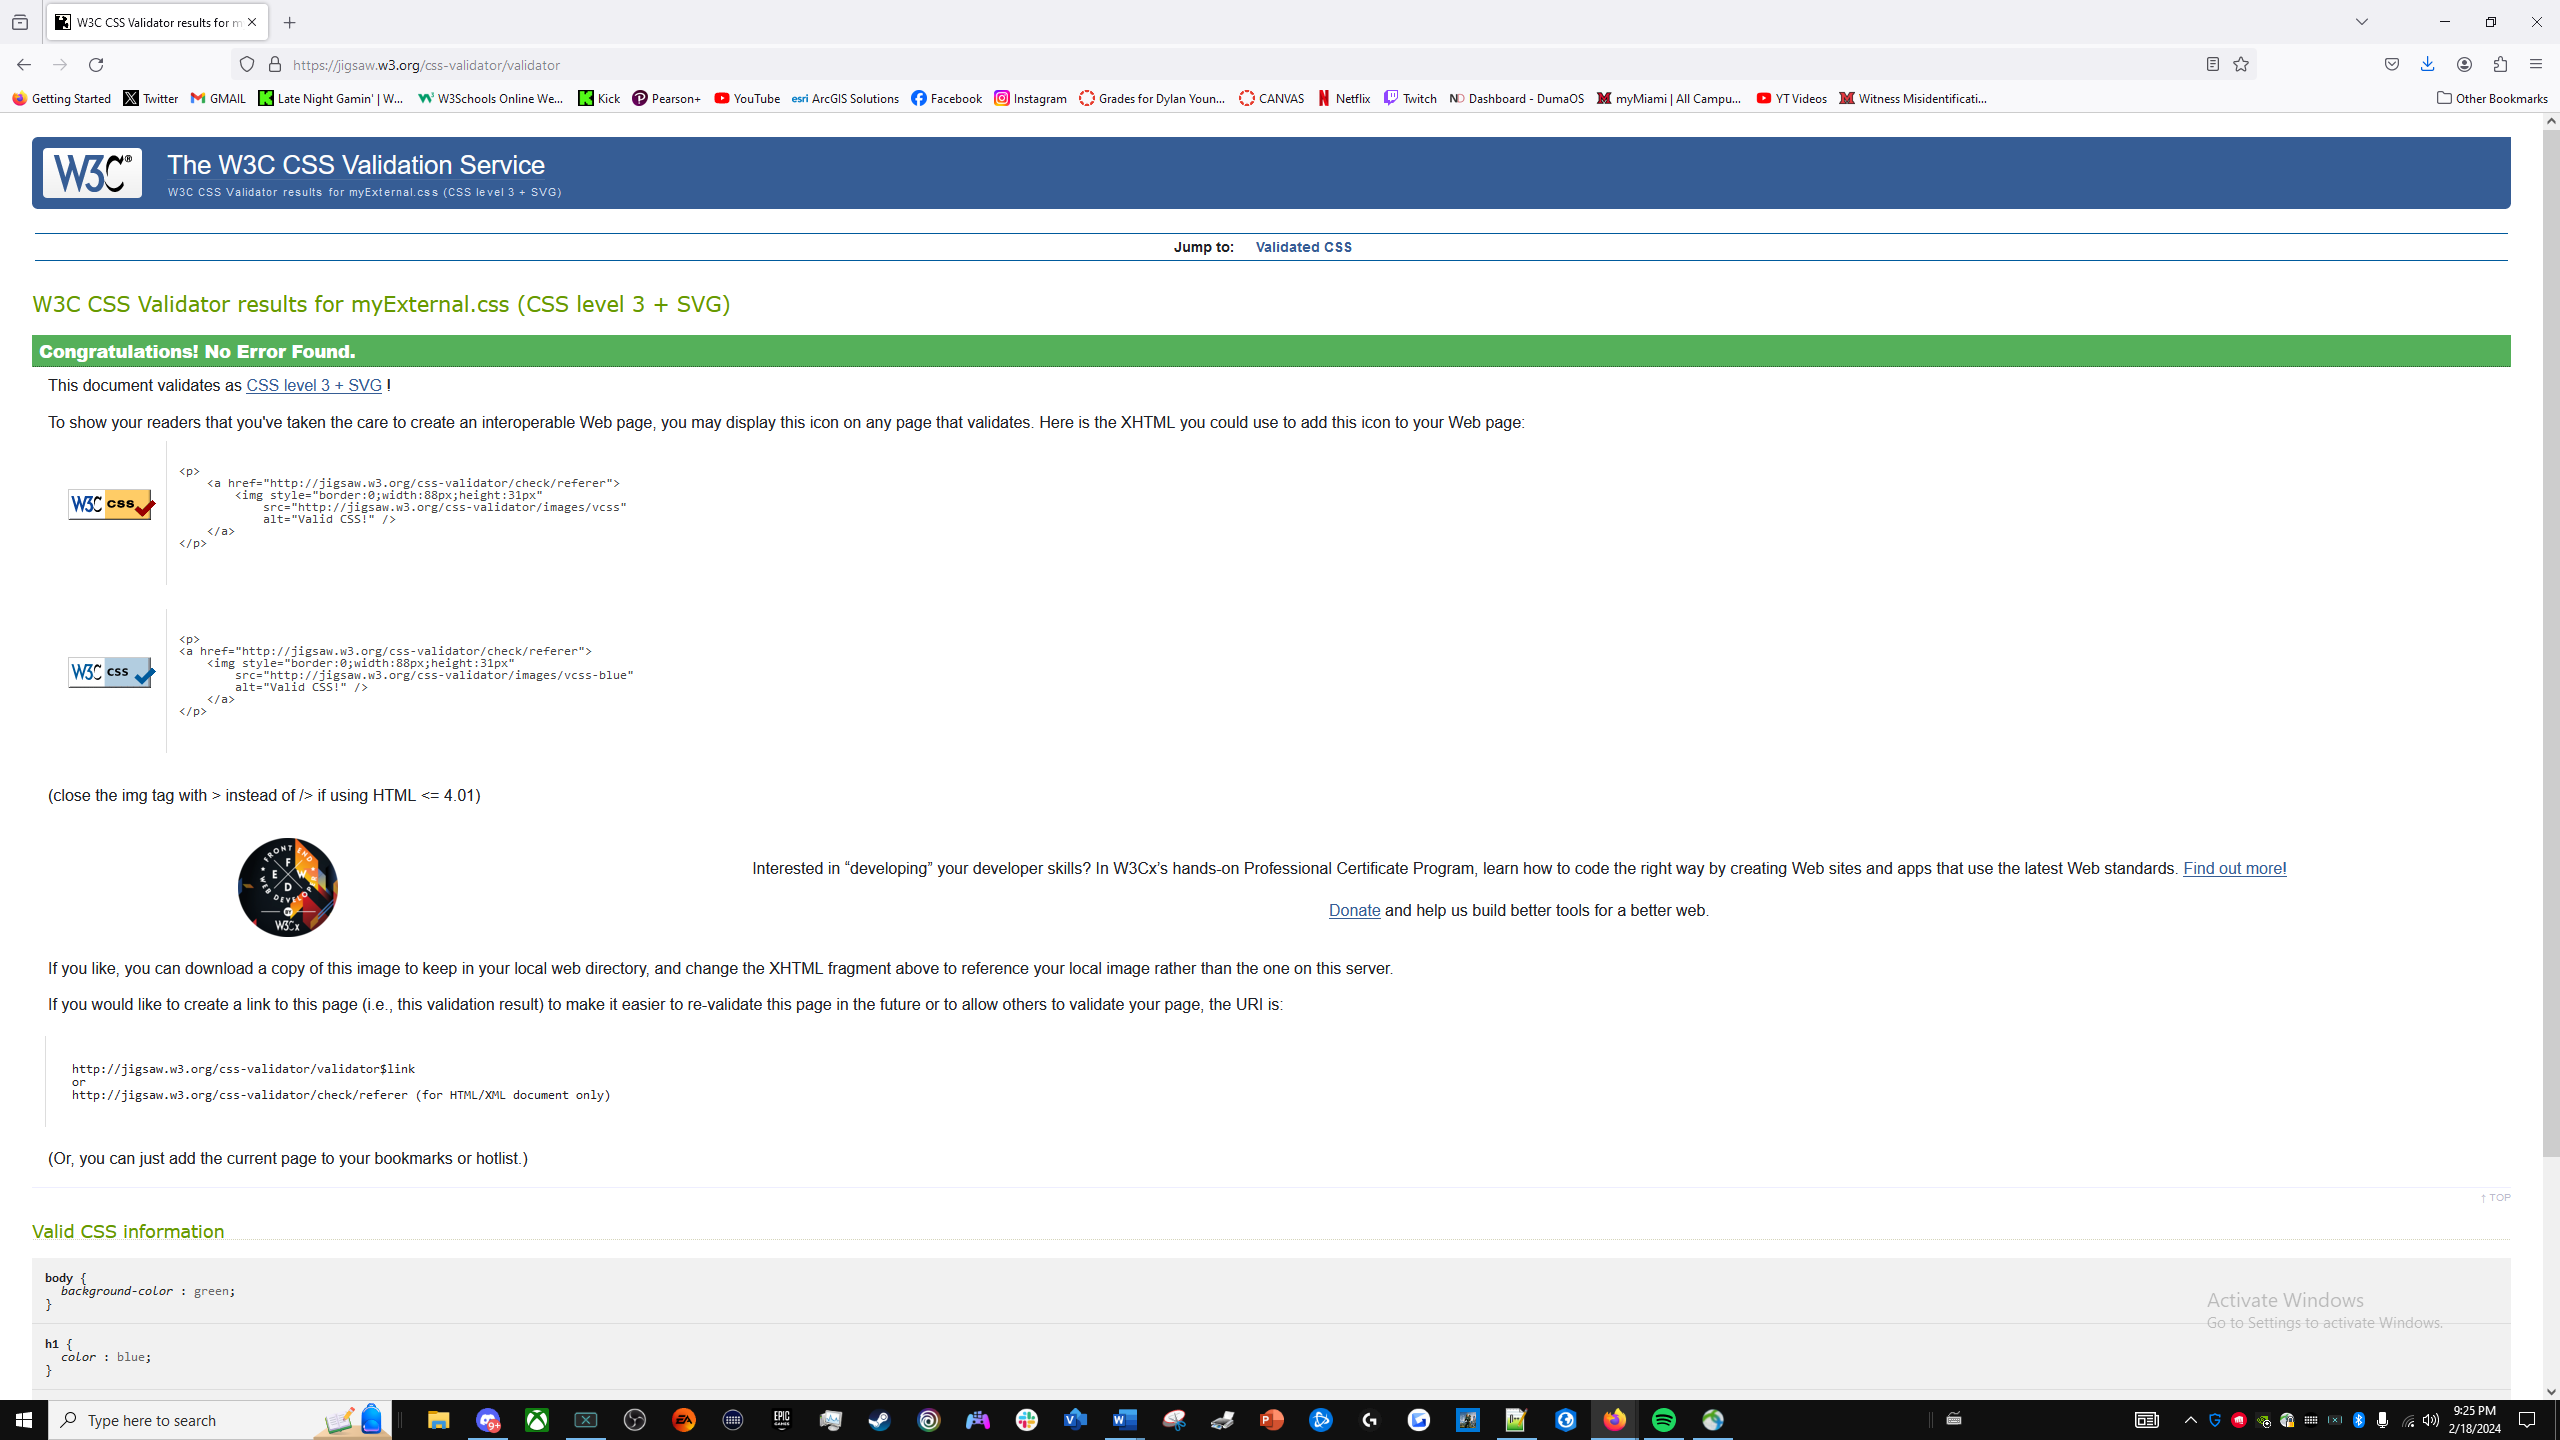The width and height of the screenshot is (2560, 1440).
Task: Click the taskbar Type here to search box
Action: point(220,1420)
